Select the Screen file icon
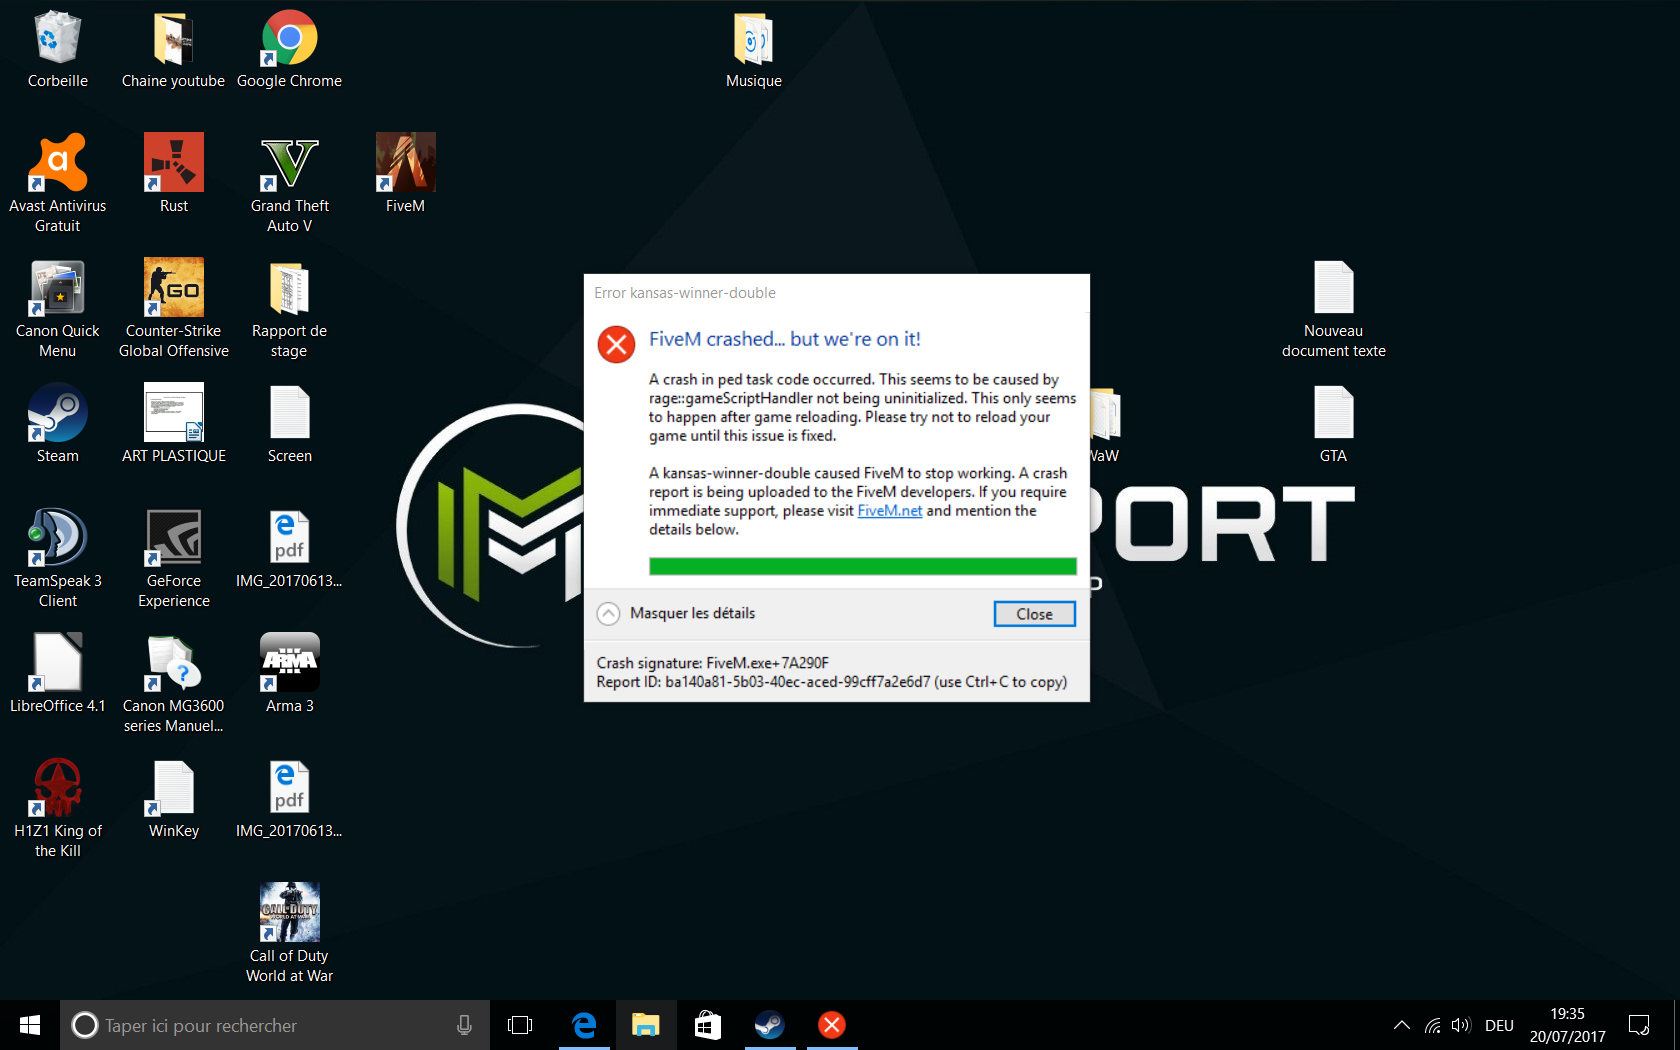Image resolution: width=1680 pixels, height=1050 pixels. 289,424
